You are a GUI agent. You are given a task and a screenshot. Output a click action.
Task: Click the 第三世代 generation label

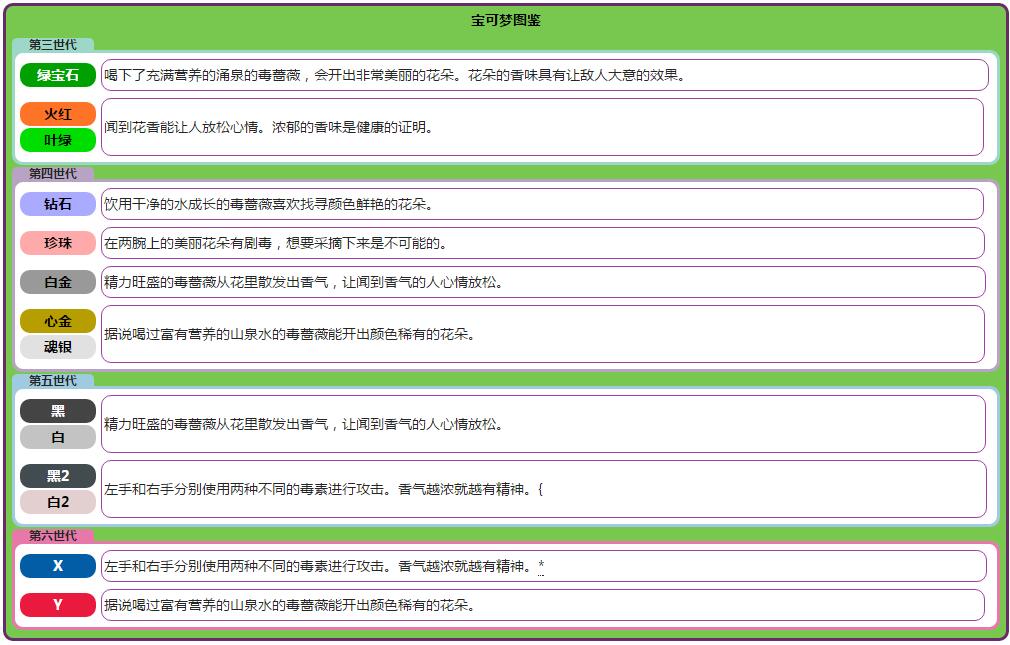coord(53,44)
